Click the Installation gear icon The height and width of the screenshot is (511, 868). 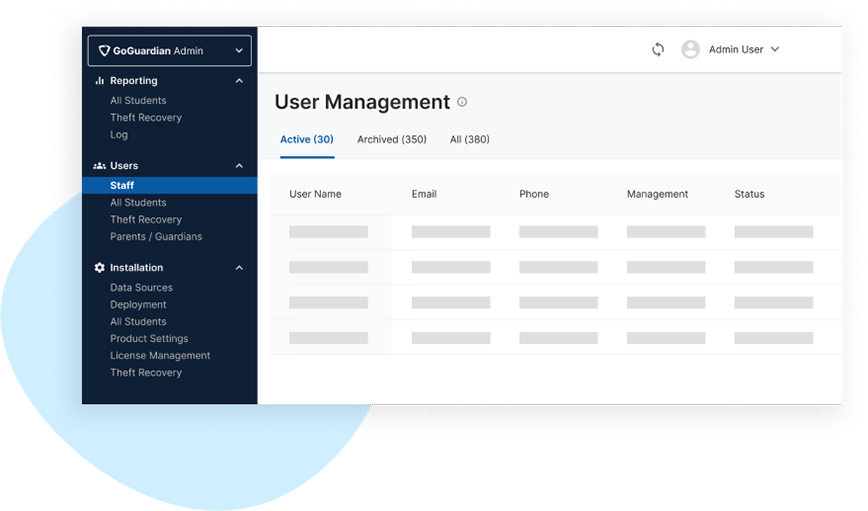pos(100,267)
